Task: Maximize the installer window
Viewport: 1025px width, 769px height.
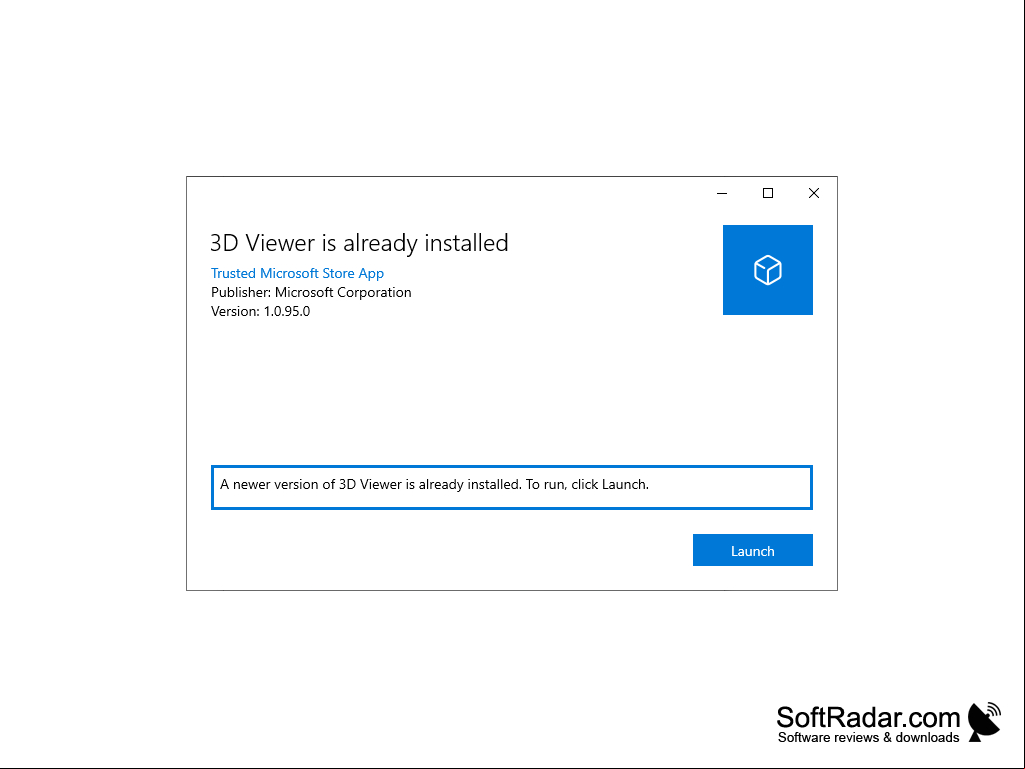Action: click(x=767, y=193)
